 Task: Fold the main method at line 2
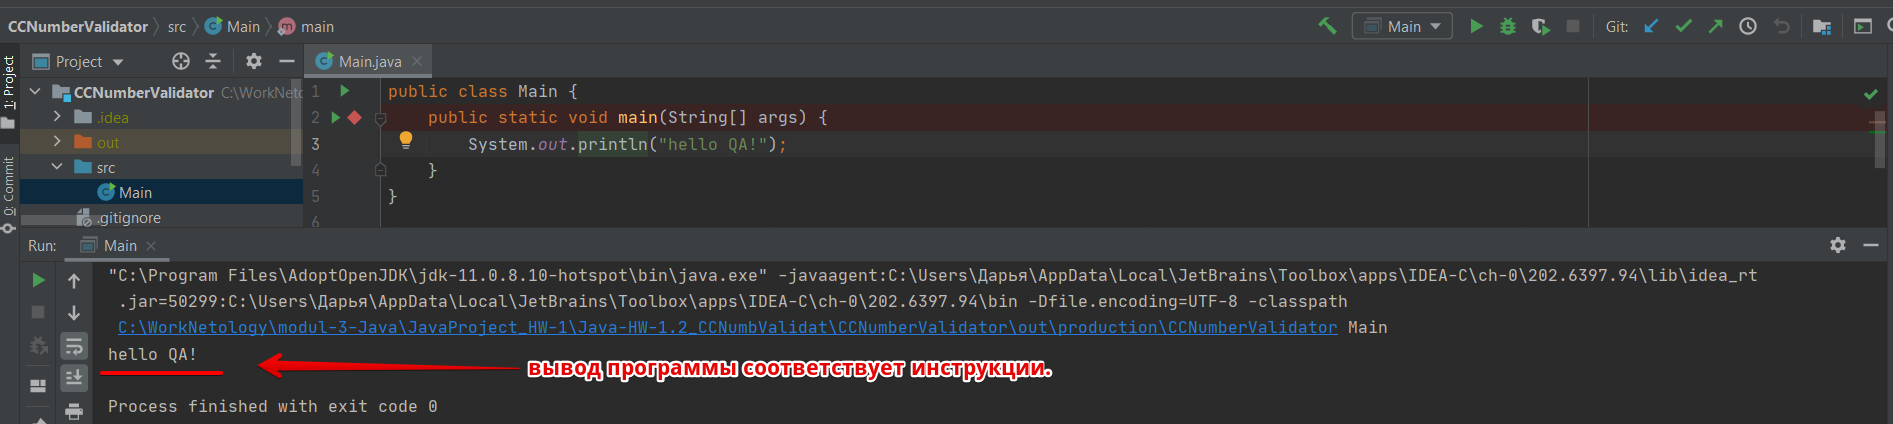380,118
